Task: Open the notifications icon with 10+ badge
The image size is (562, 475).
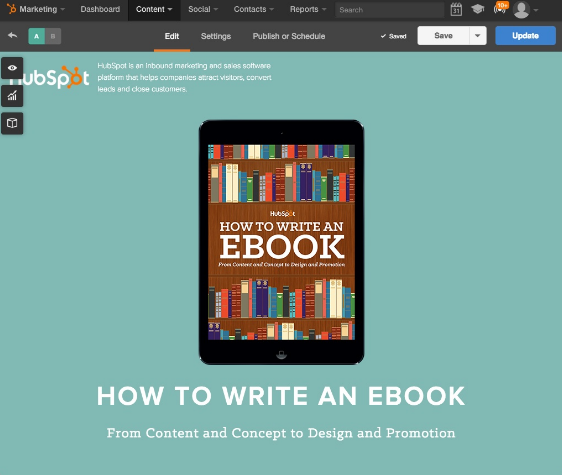Action: (x=501, y=8)
